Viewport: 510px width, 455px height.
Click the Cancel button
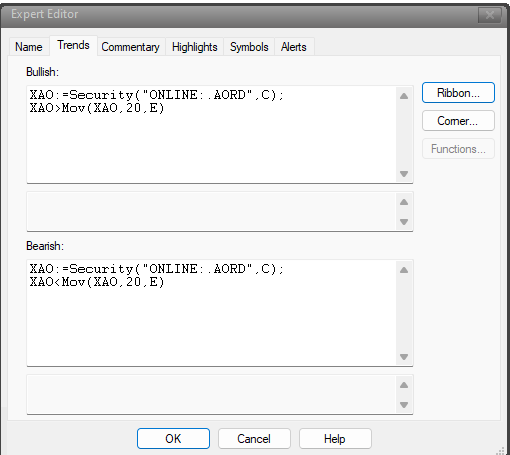pyautogui.click(x=254, y=439)
